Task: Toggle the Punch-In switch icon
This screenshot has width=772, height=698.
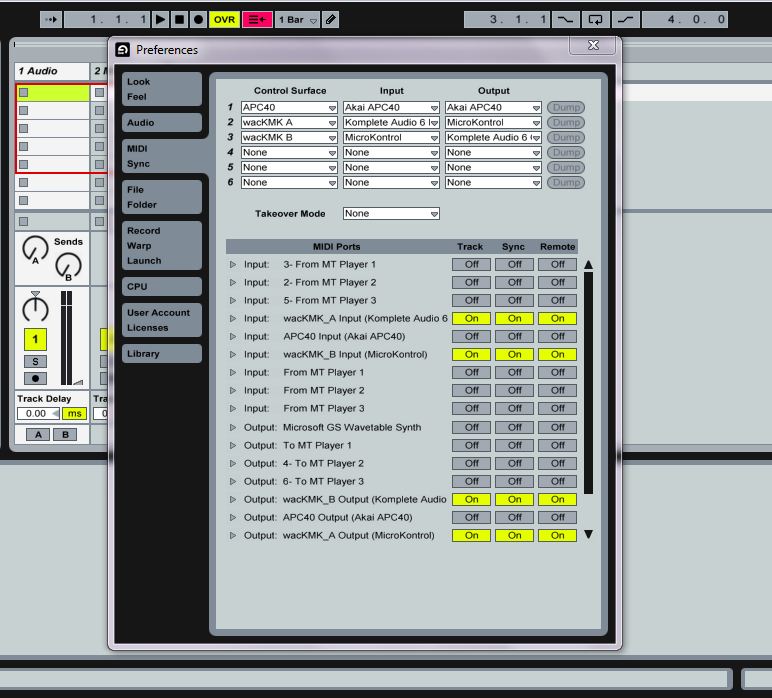Action: pos(565,20)
